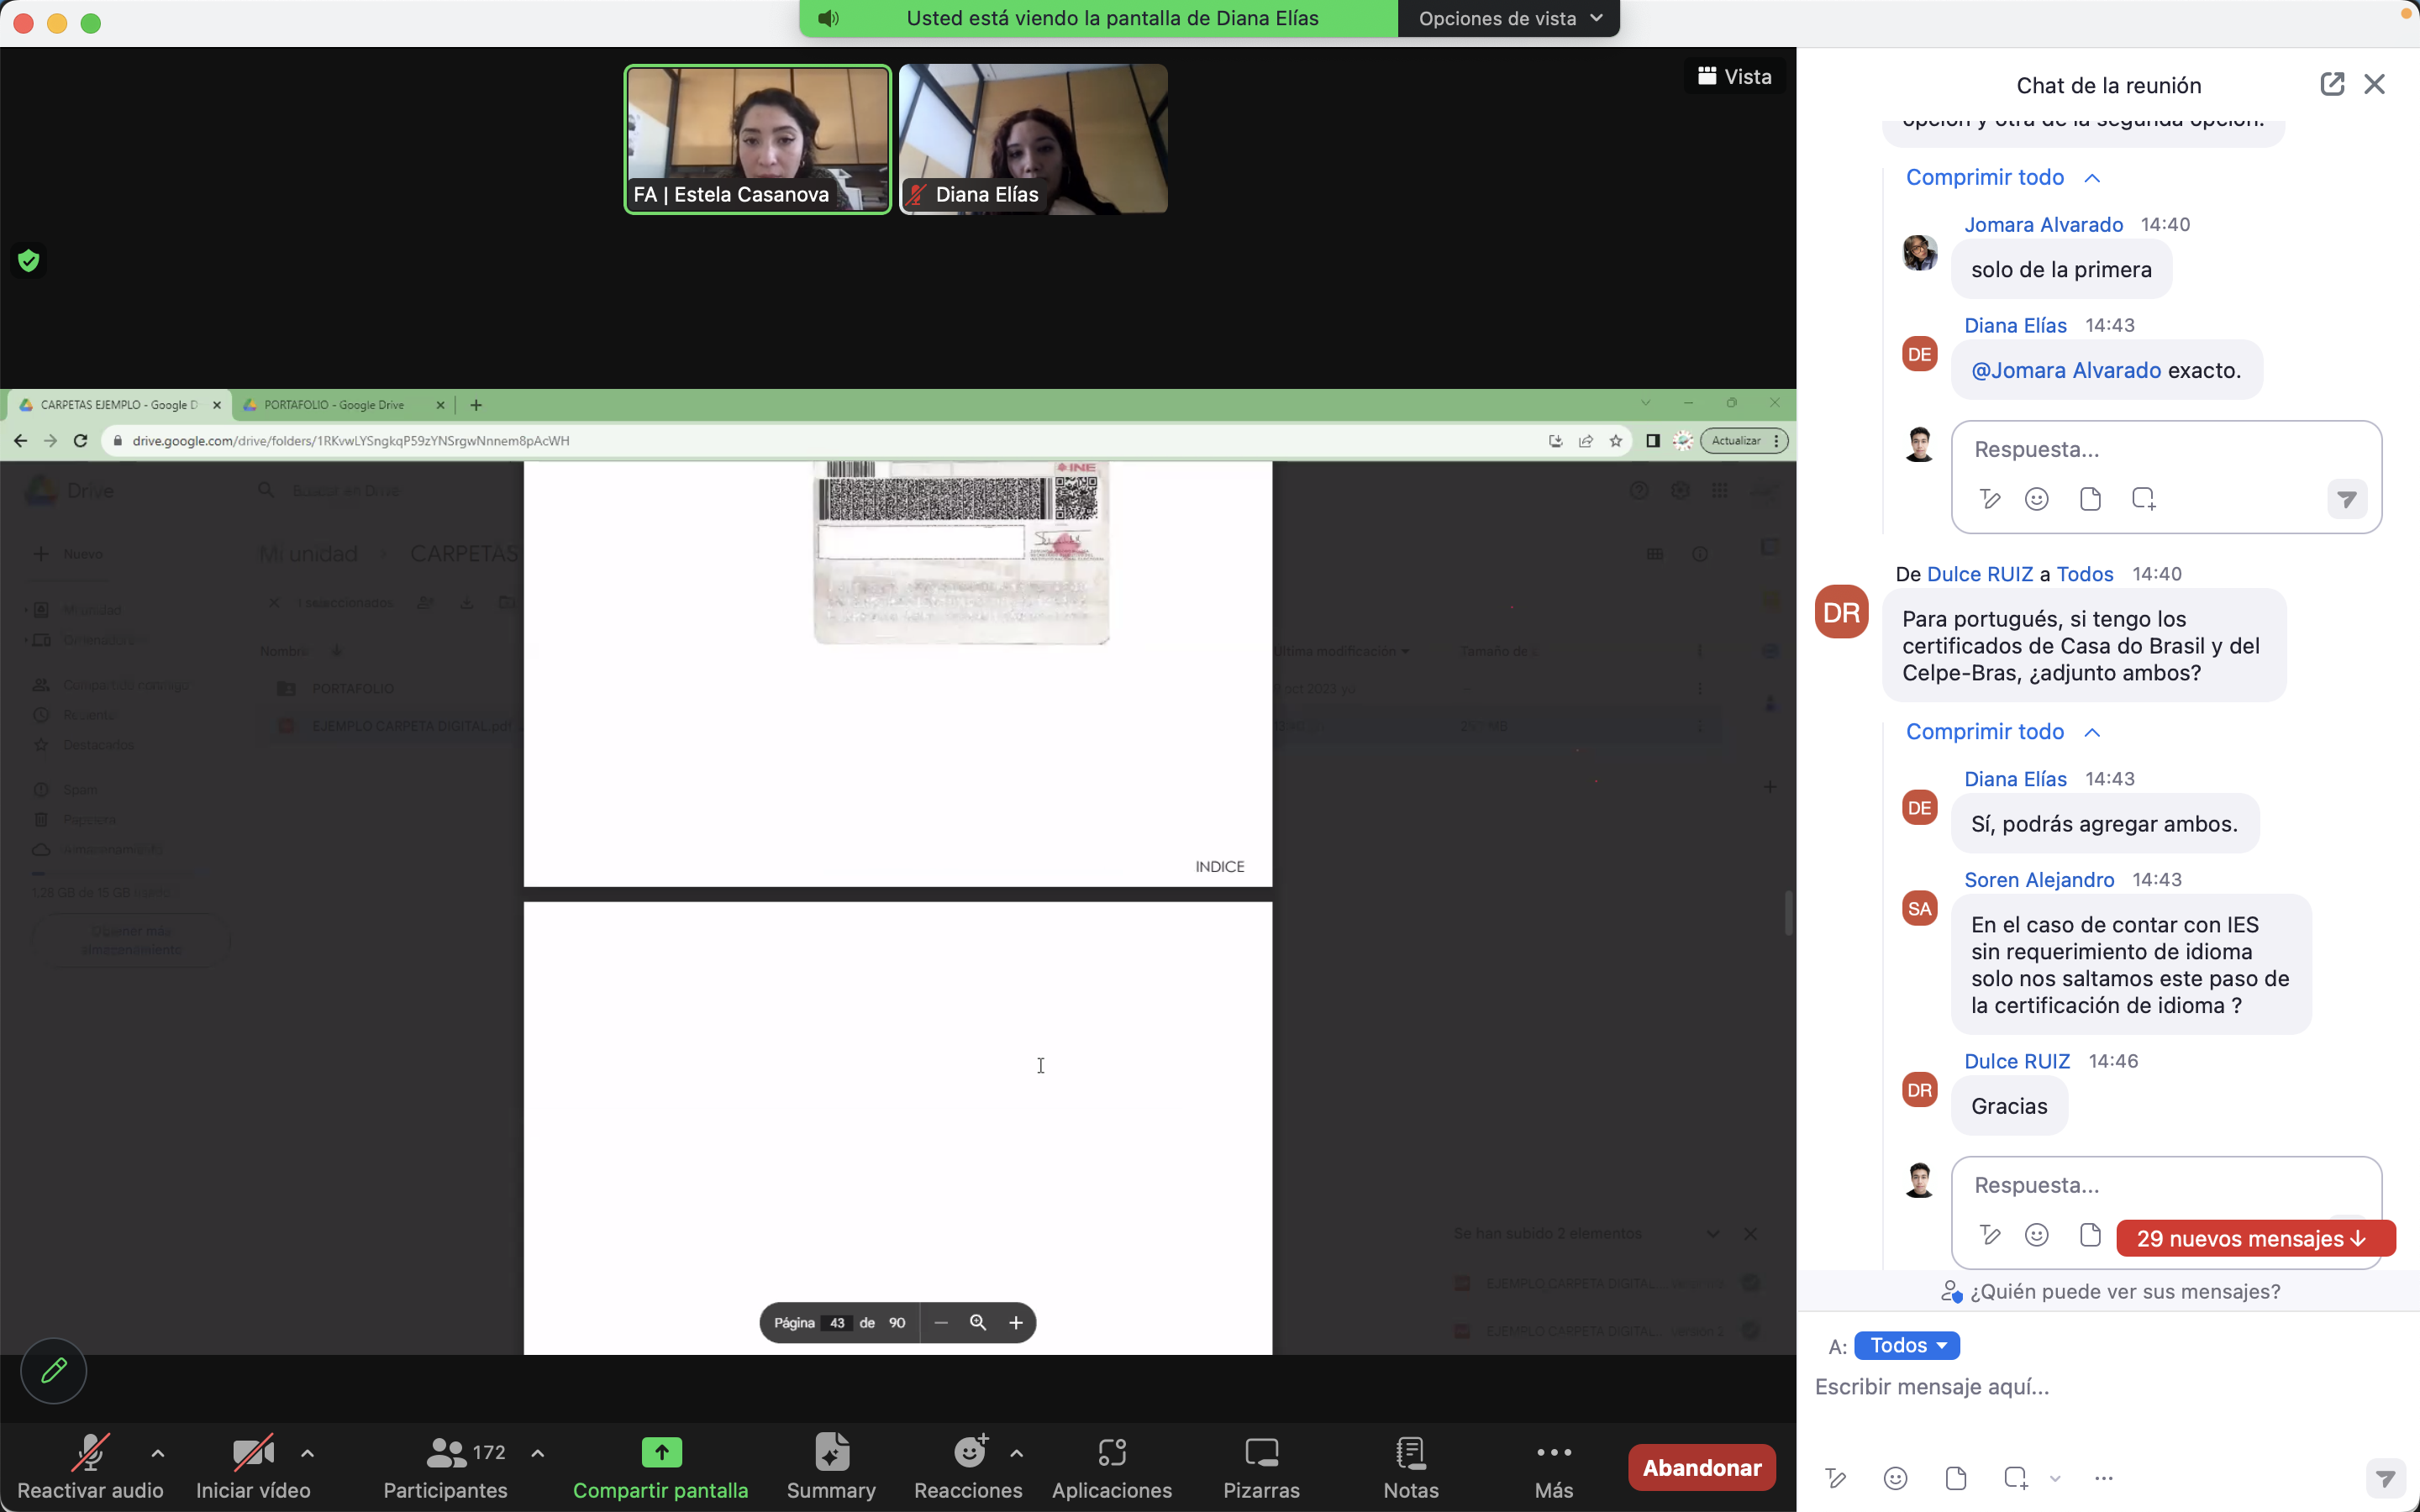This screenshot has height=1512, width=2420.
Task: Click the emoji icon in message toolbar
Action: coord(1895,1478)
